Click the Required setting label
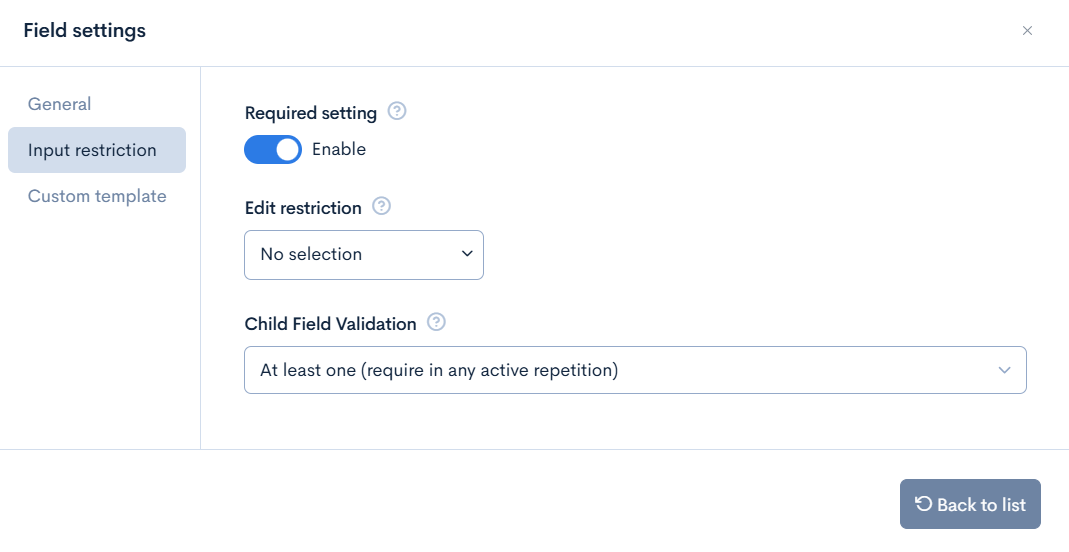 pos(311,112)
